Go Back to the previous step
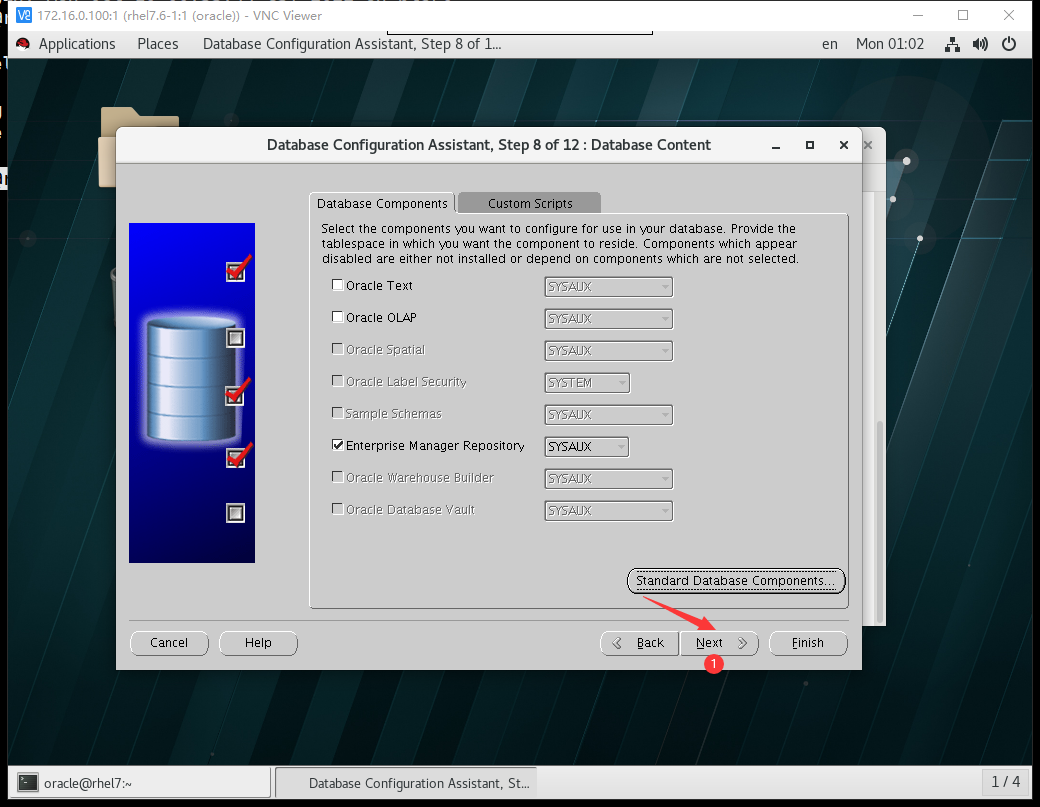Screen dimensions: 1040x807 coord(639,643)
